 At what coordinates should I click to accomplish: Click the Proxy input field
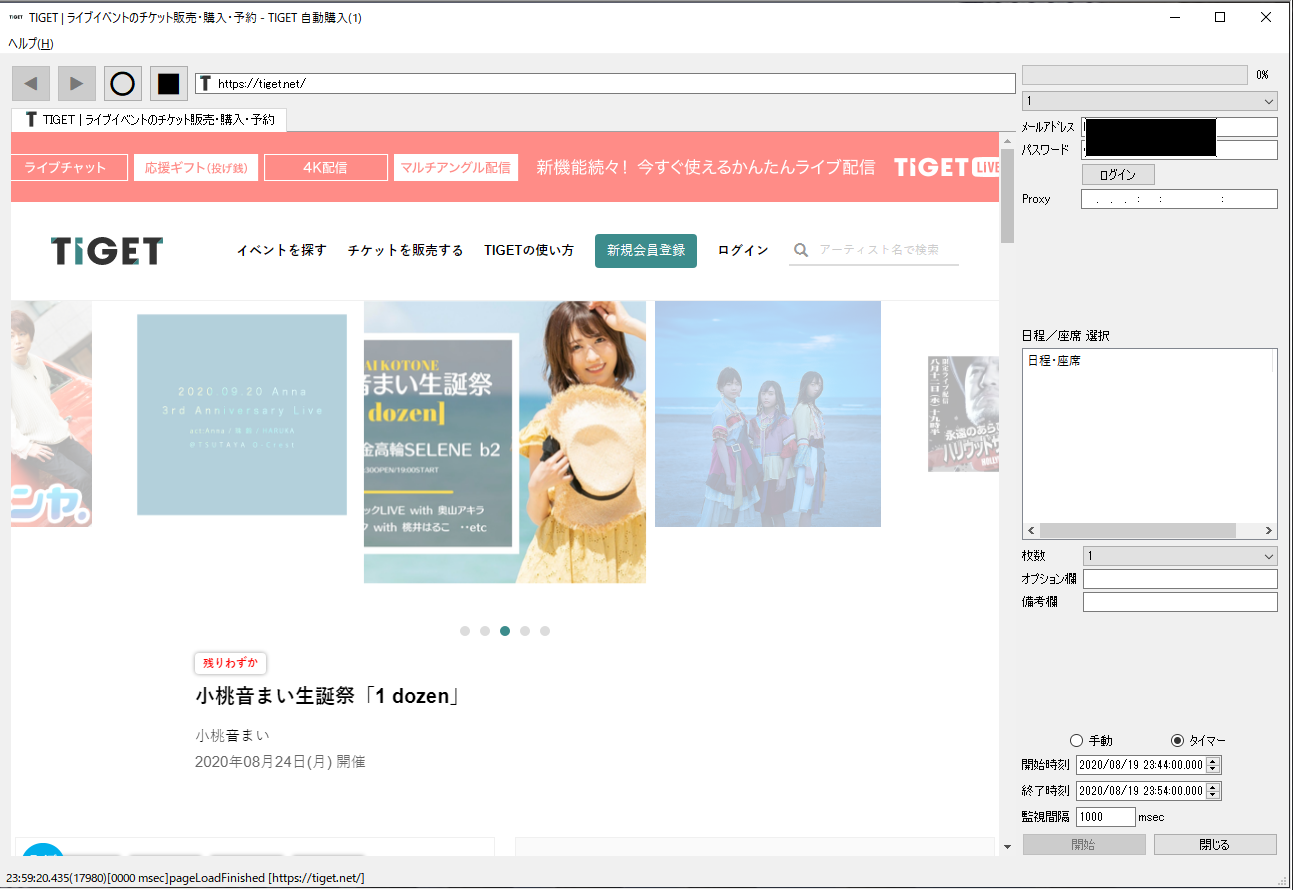[x=1180, y=199]
